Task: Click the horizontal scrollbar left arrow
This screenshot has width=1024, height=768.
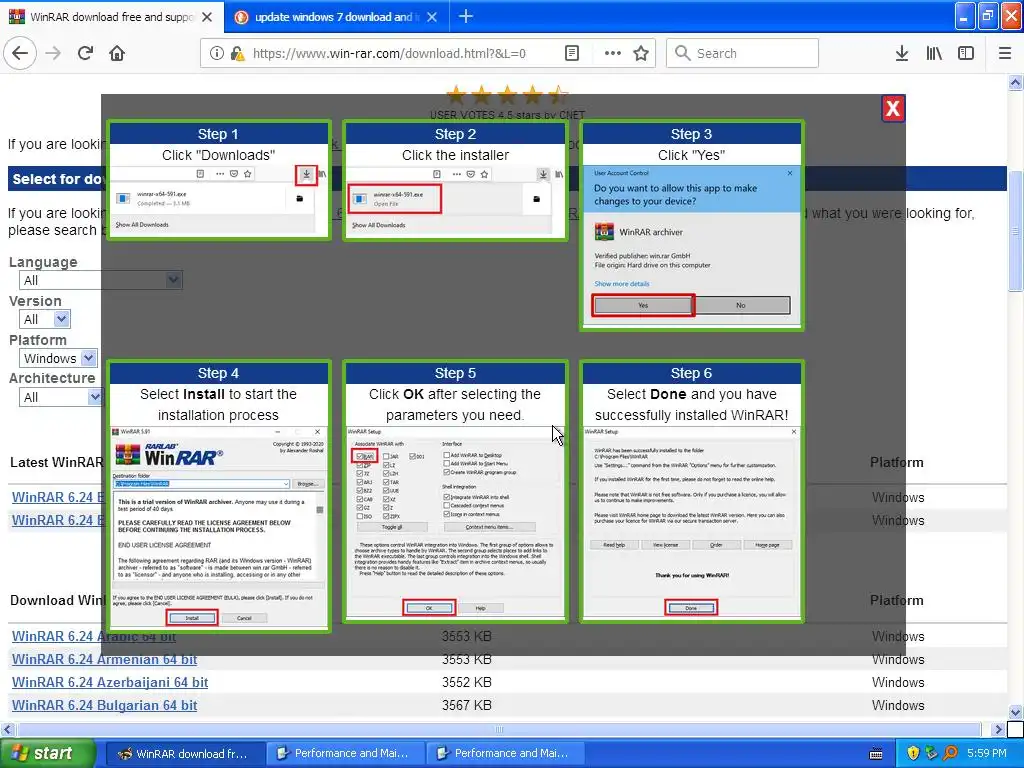Action: (7, 729)
